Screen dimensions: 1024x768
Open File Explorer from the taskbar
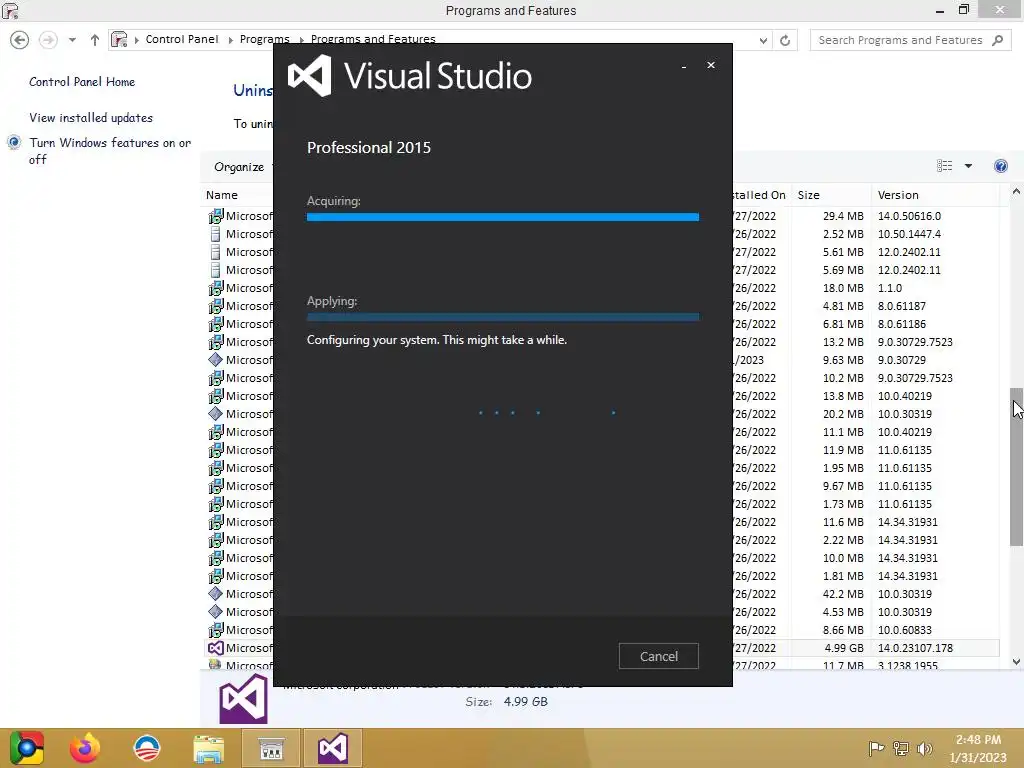pos(208,749)
